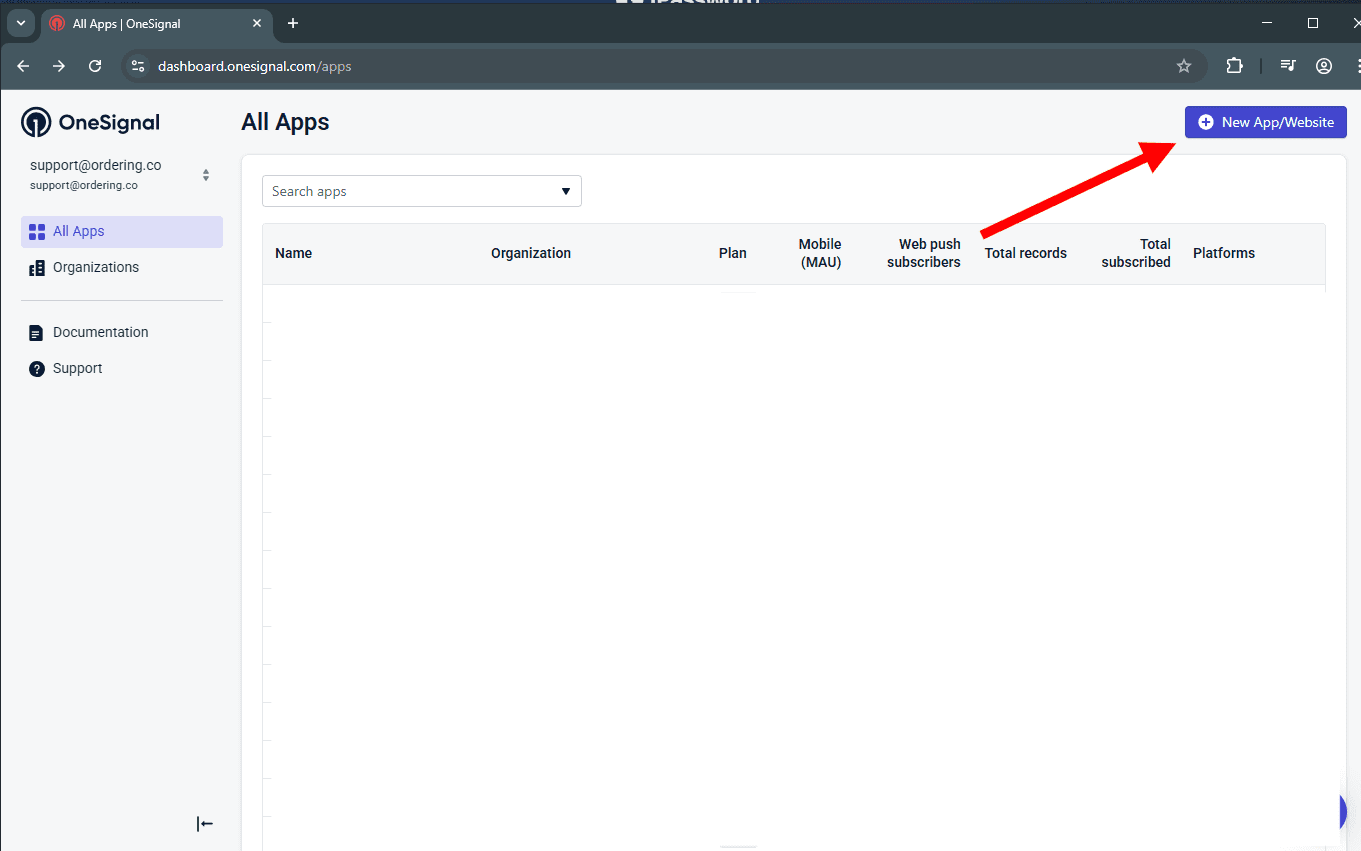Image resolution: width=1361 pixels, height=851 pixels.
Task: Open the Chrome profile icon
Action: pos(1324,66)
